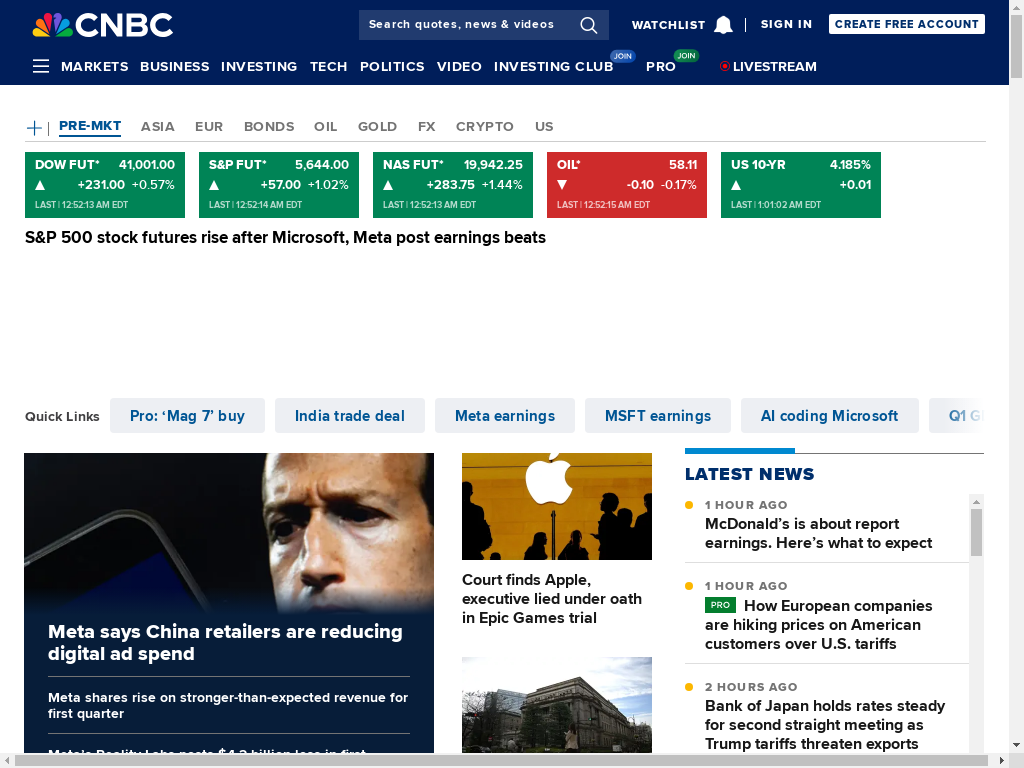This screenshot has height=768, width=1024.
Task: Open the DOW FUT quote card
Action: pos(104,185)
